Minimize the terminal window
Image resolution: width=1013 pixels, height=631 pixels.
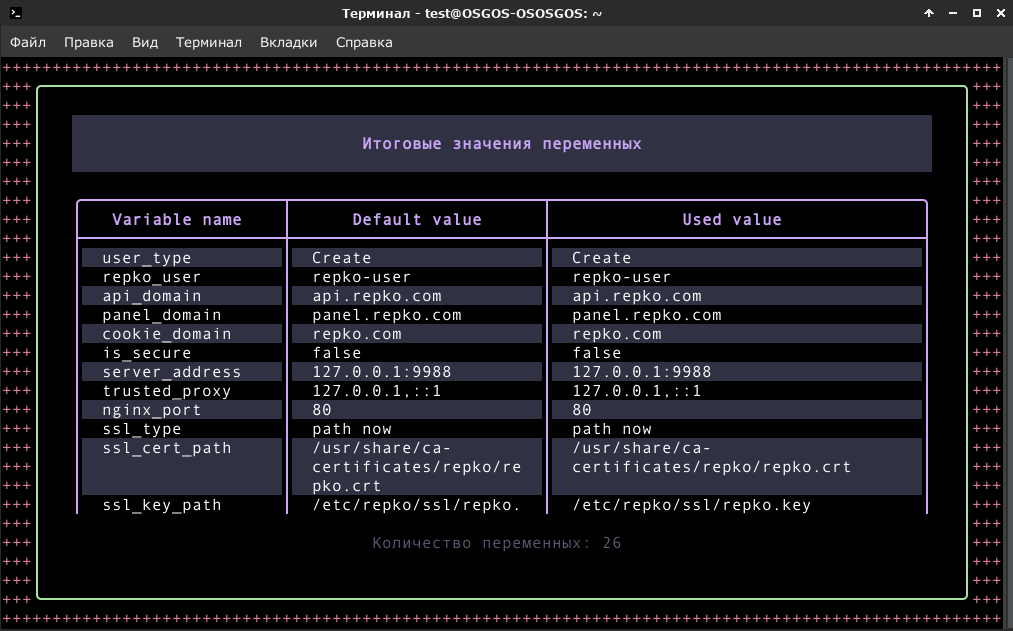pyautogui.click(x=953, y=13)
